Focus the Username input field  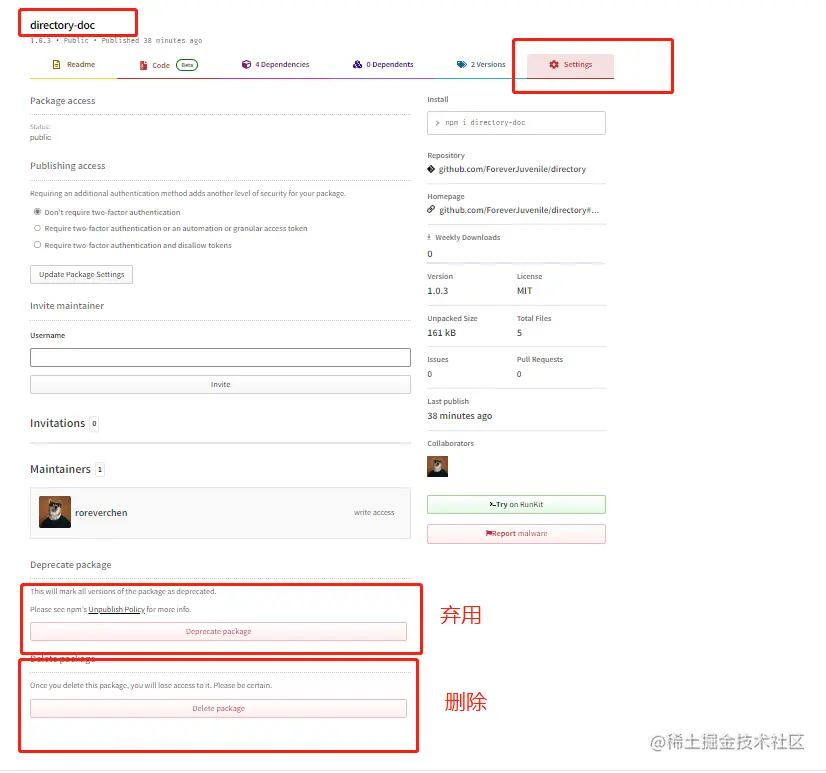coord(220,357)
